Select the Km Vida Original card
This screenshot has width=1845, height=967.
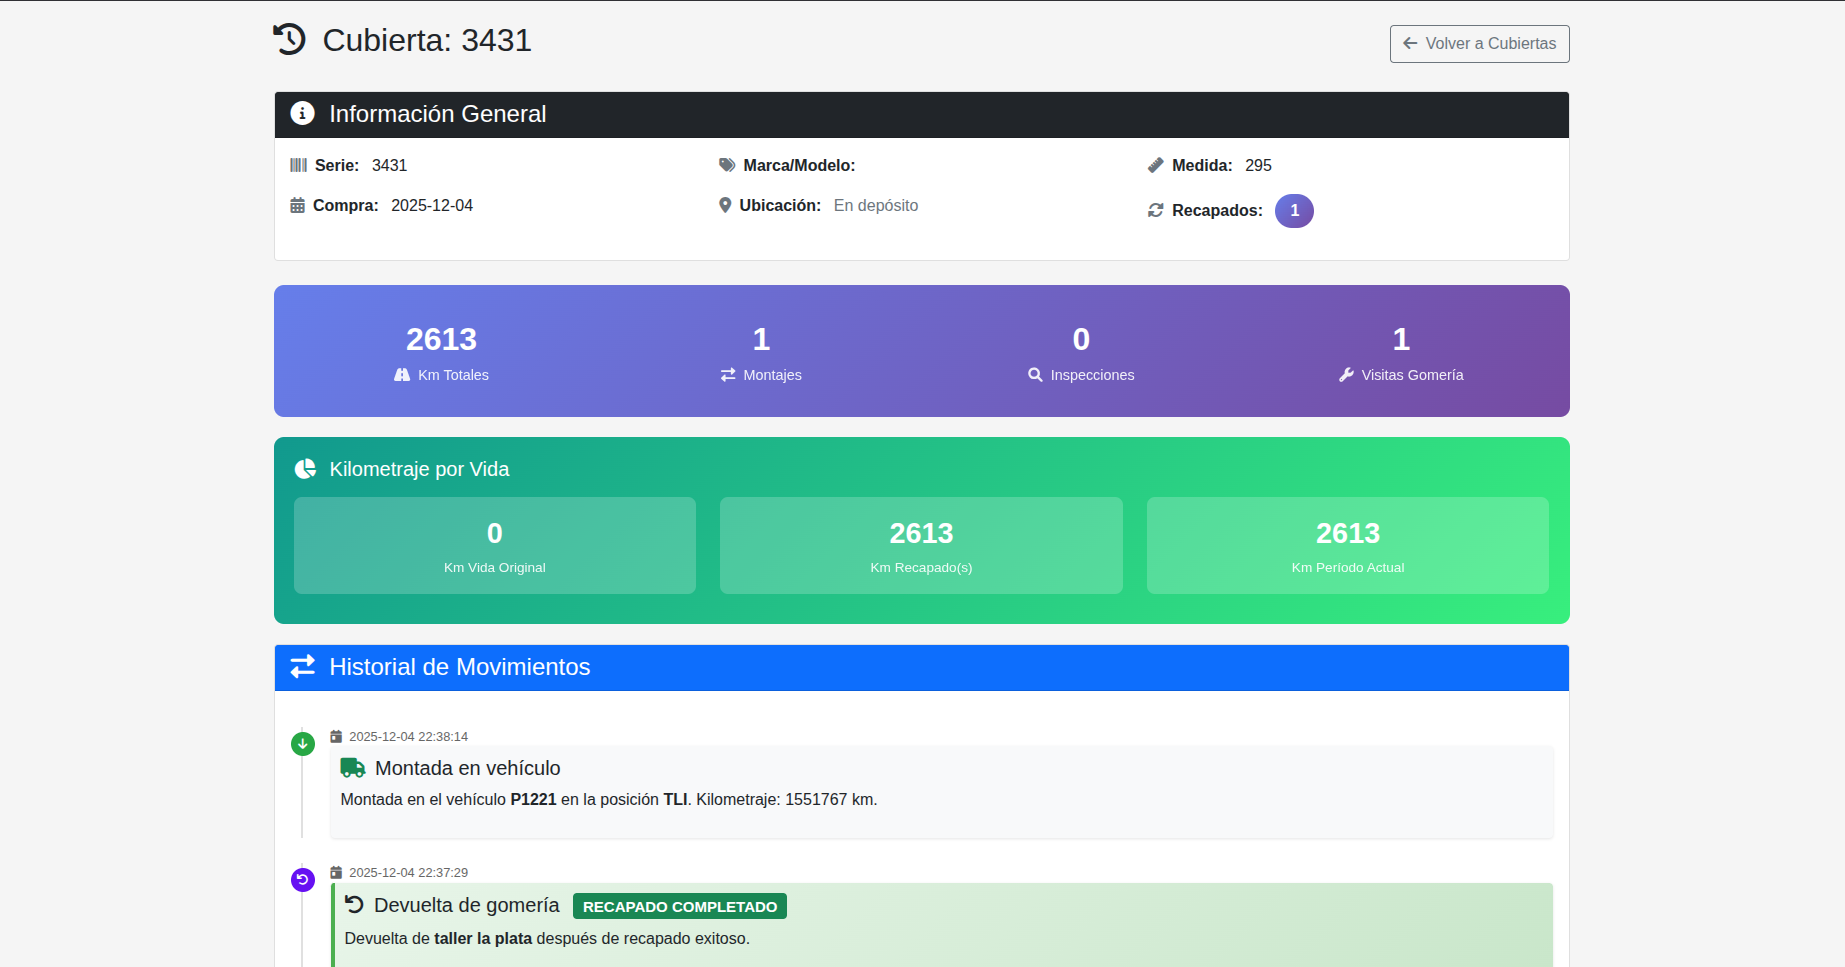pyautogui.click(x=495, y=545)
